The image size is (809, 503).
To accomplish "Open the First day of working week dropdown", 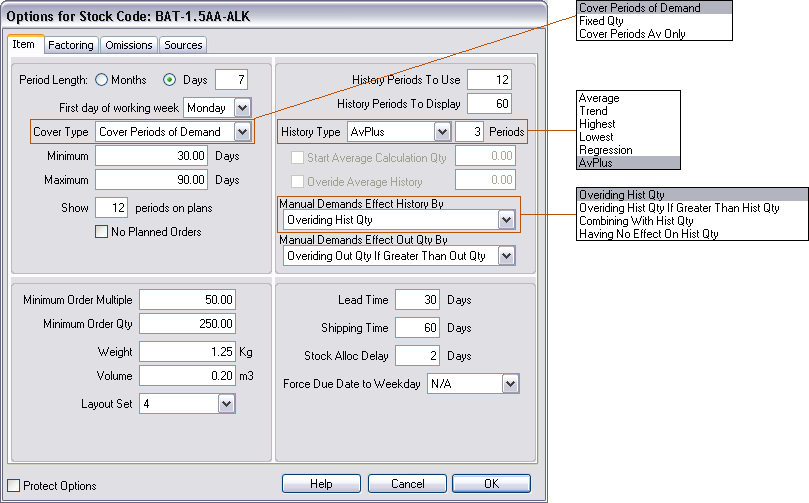I will point(242,108).
